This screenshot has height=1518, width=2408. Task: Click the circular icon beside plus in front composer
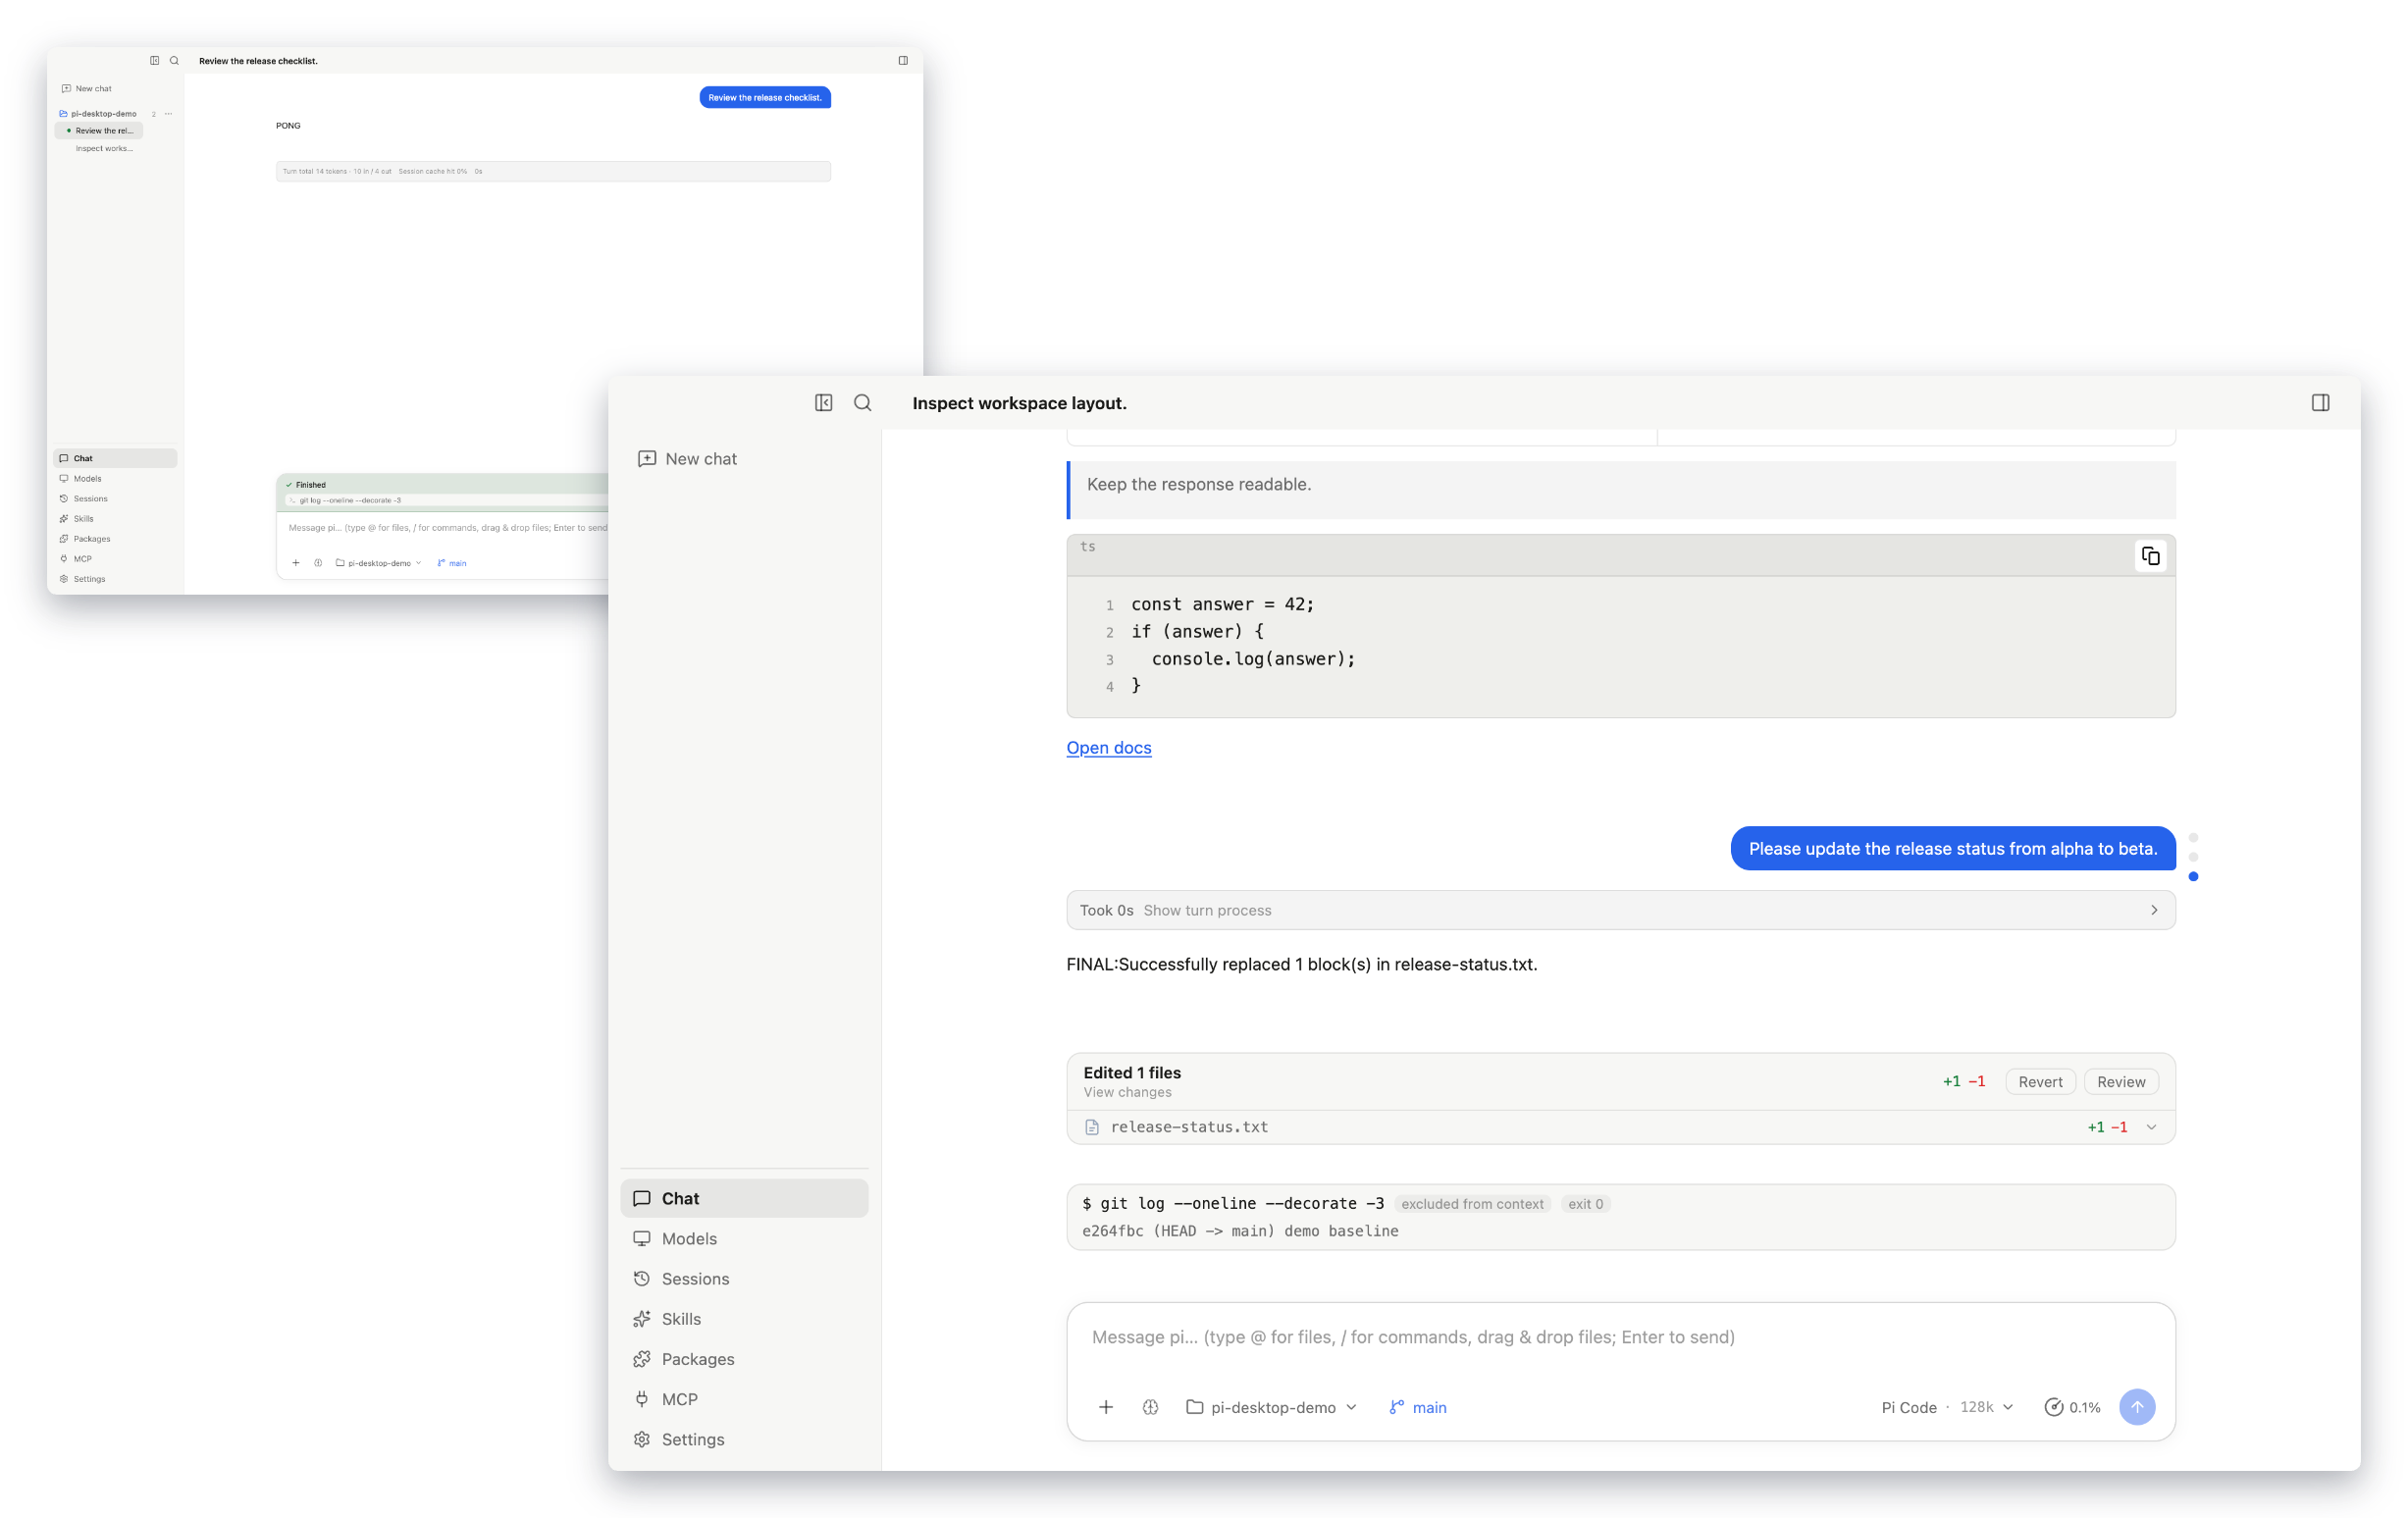[x=1150, y=1407]
